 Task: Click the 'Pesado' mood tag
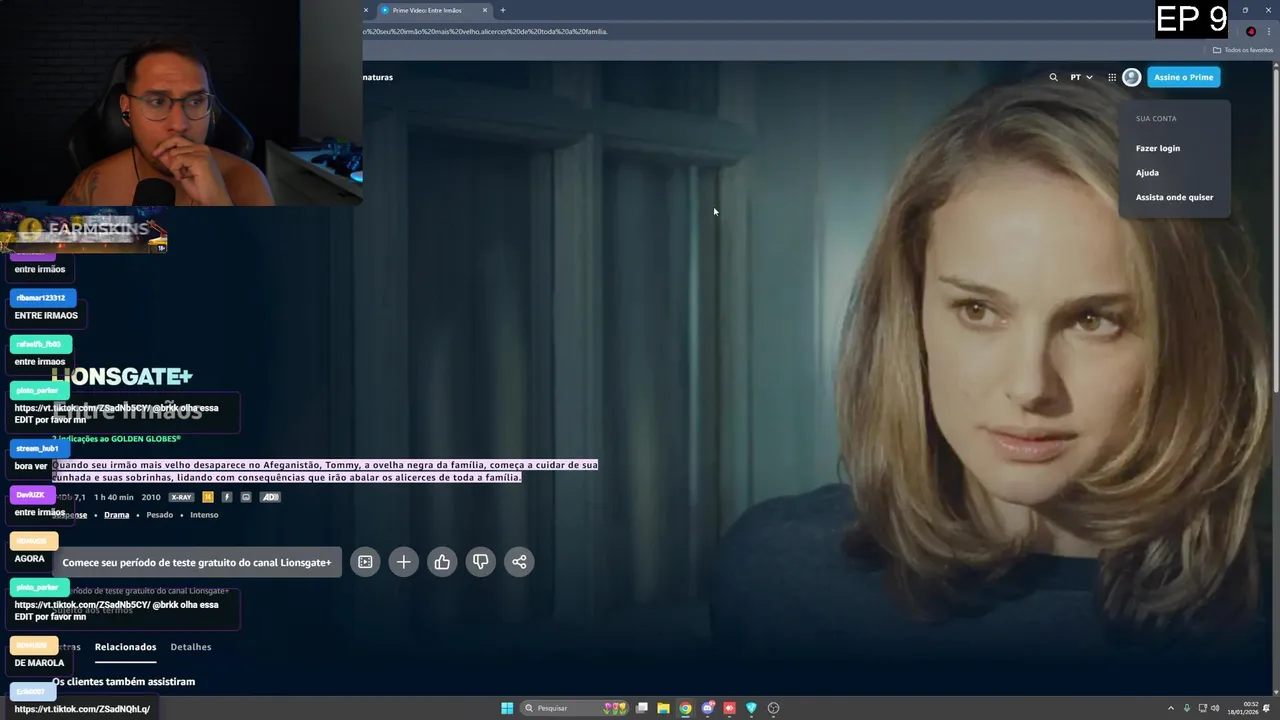pos(160,515)
